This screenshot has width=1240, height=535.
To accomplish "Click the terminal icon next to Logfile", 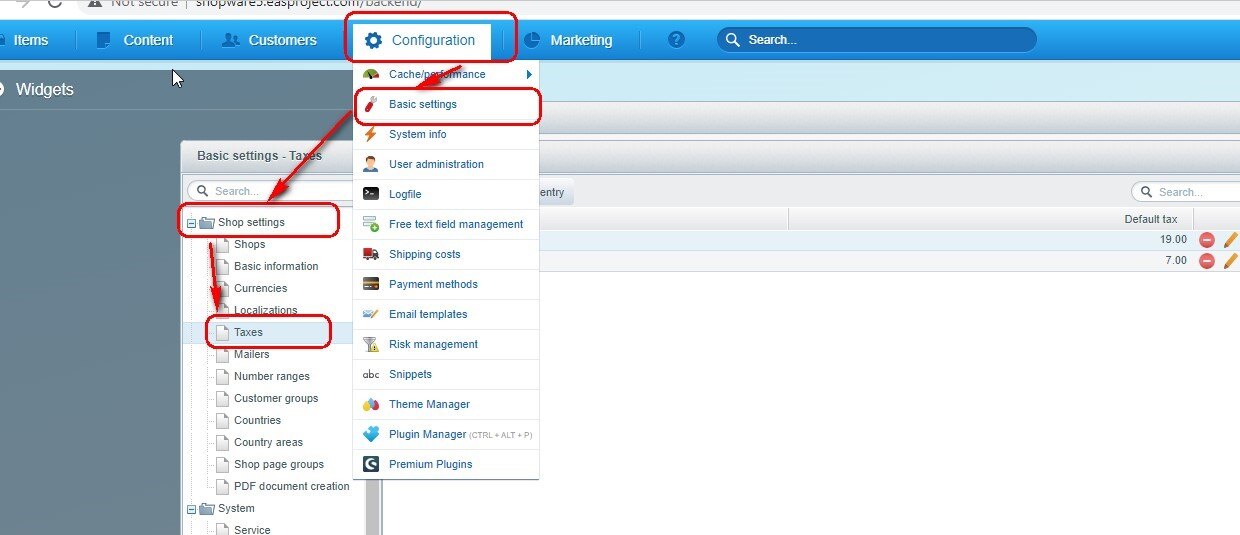I will (371, 194).
